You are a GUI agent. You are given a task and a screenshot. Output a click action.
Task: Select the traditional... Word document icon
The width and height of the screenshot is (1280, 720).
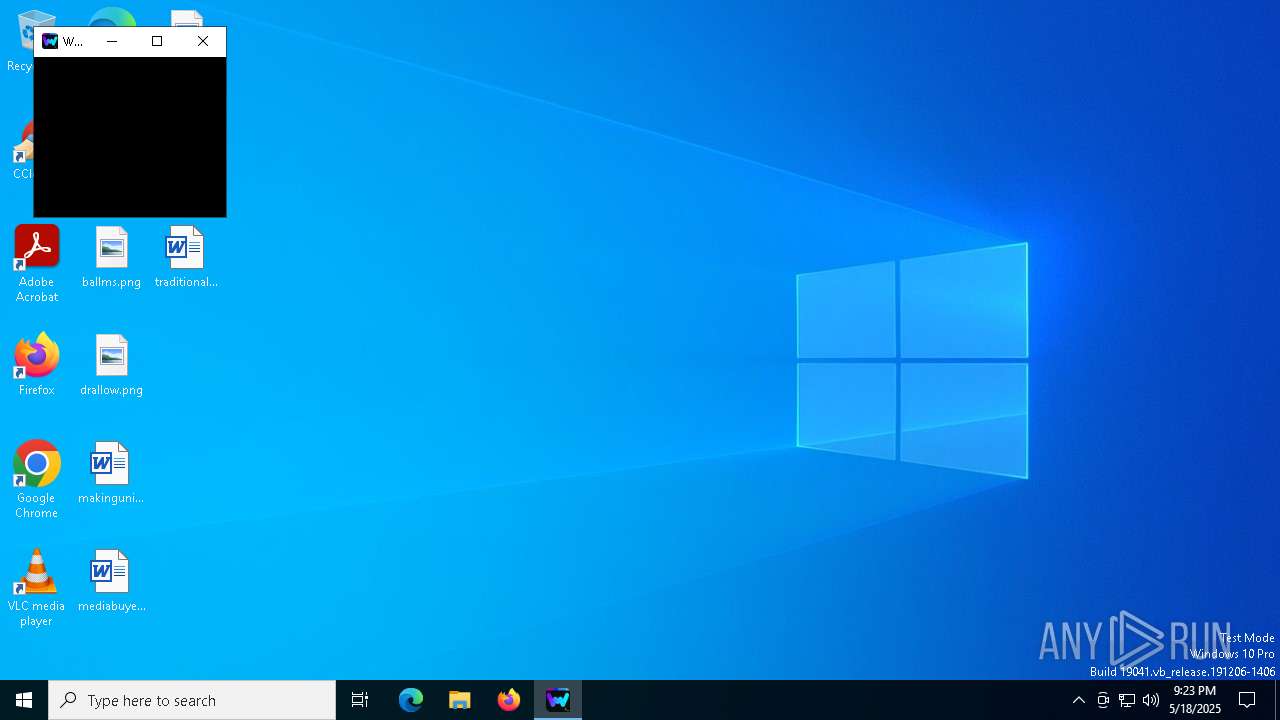pyautogui.click(x=186, y=258)
